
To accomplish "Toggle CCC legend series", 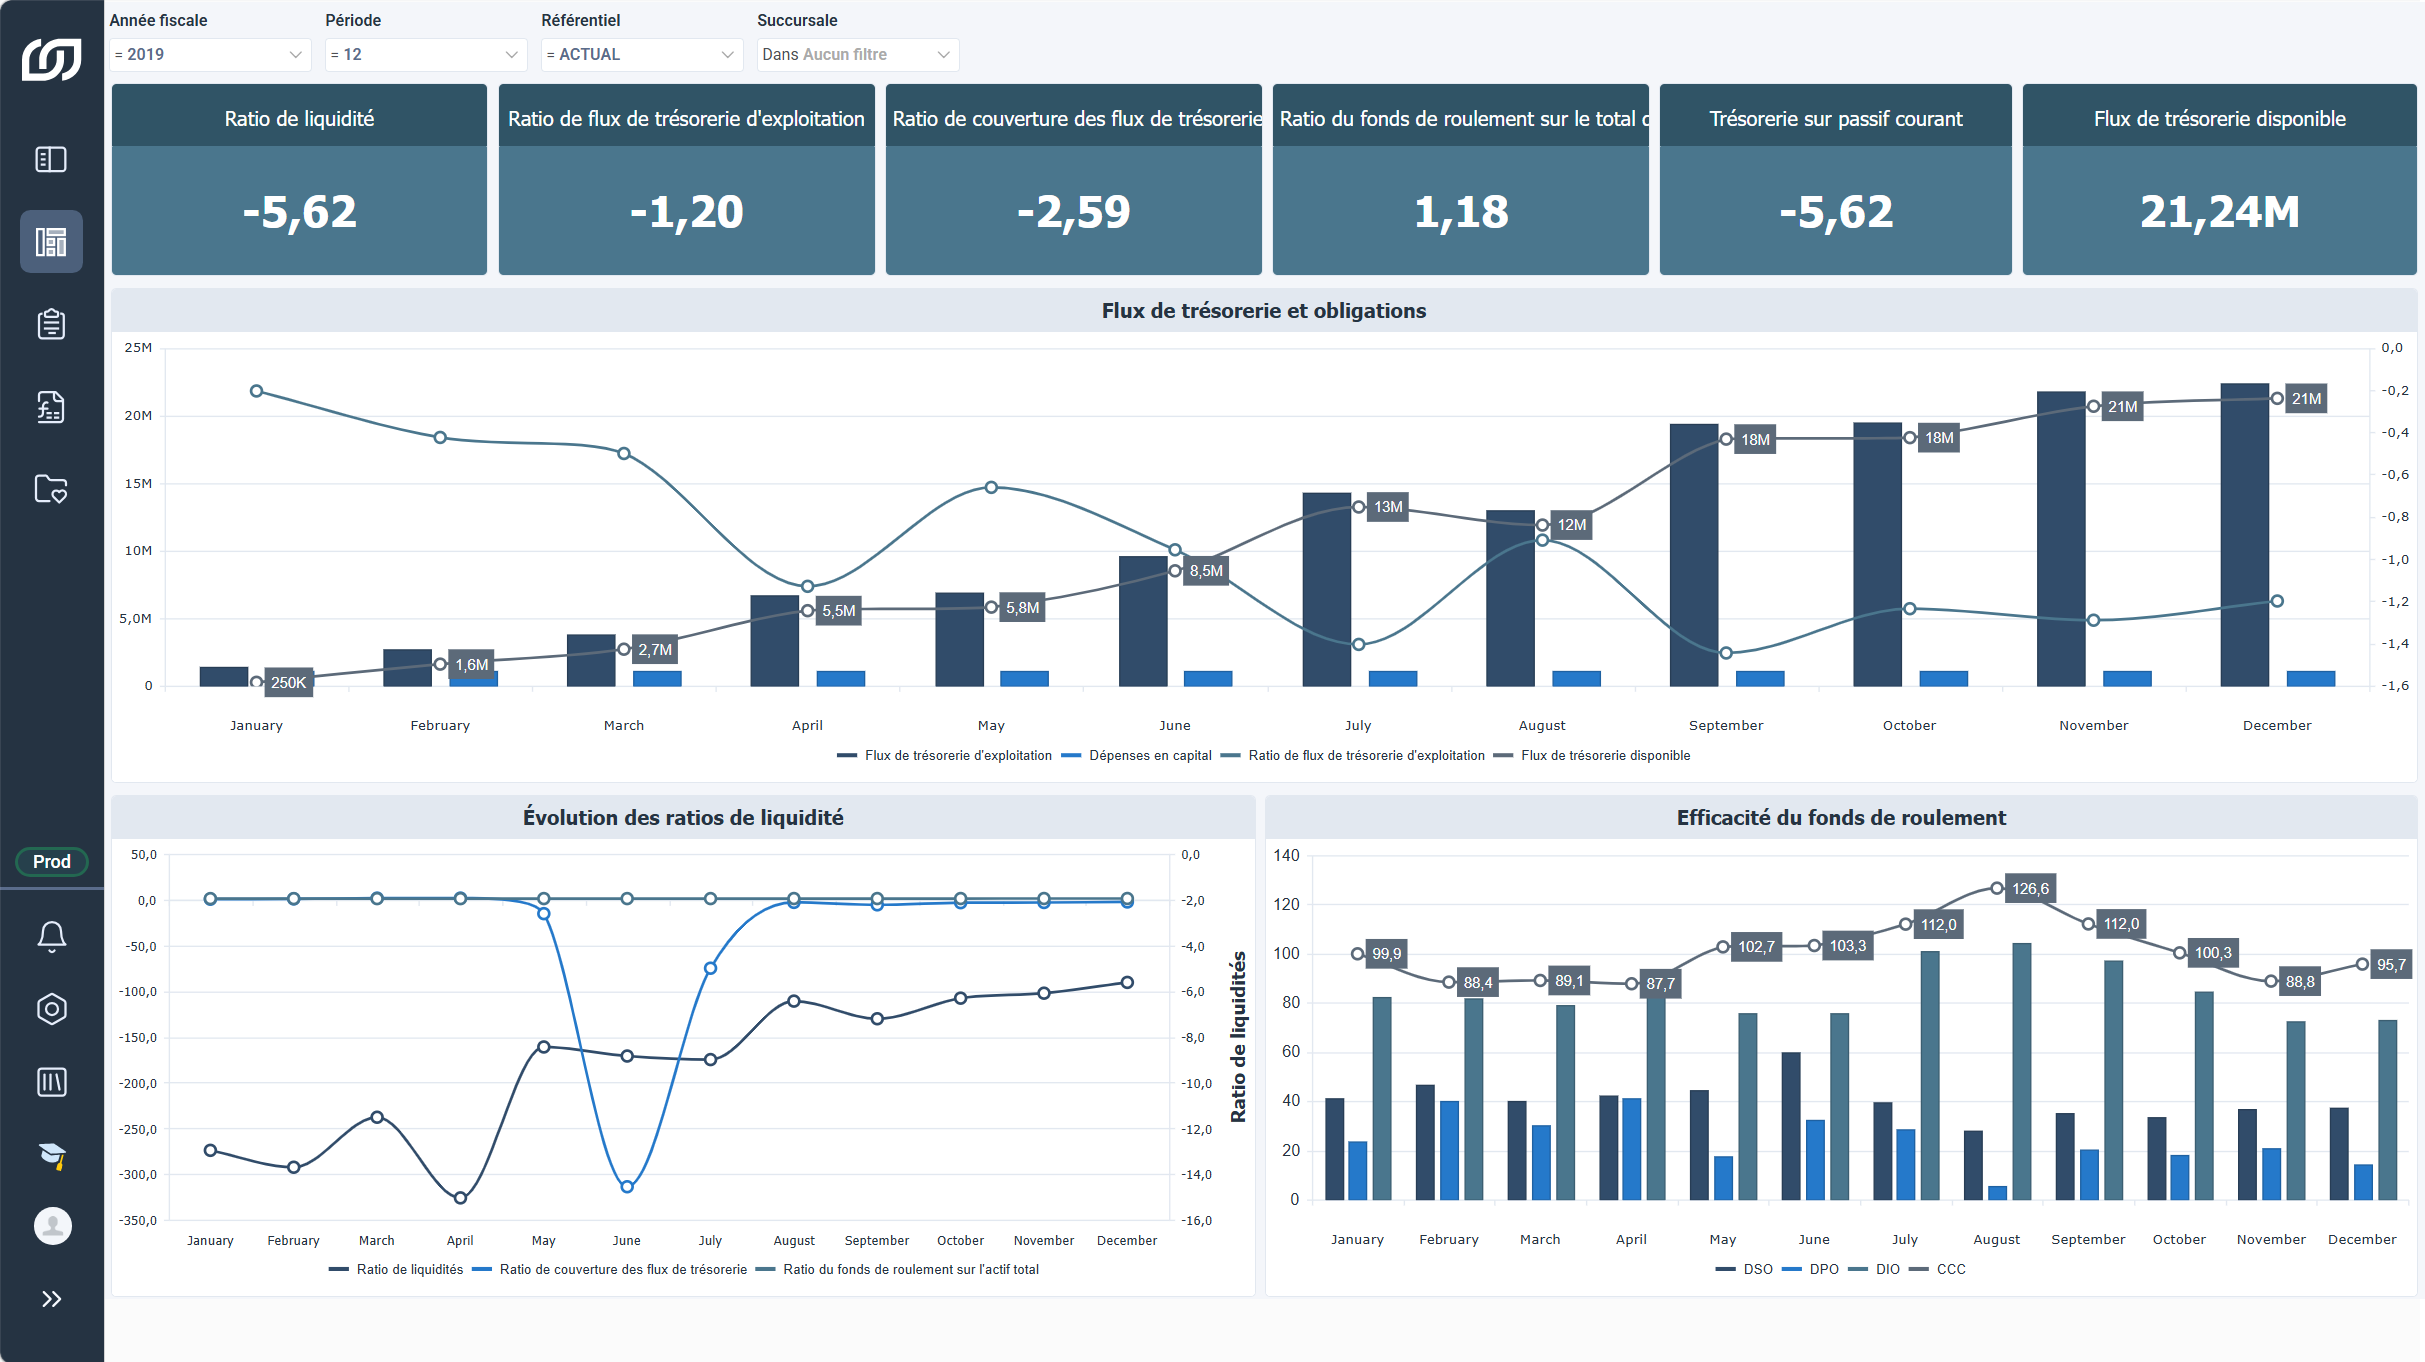I will coord(1938,1269).
